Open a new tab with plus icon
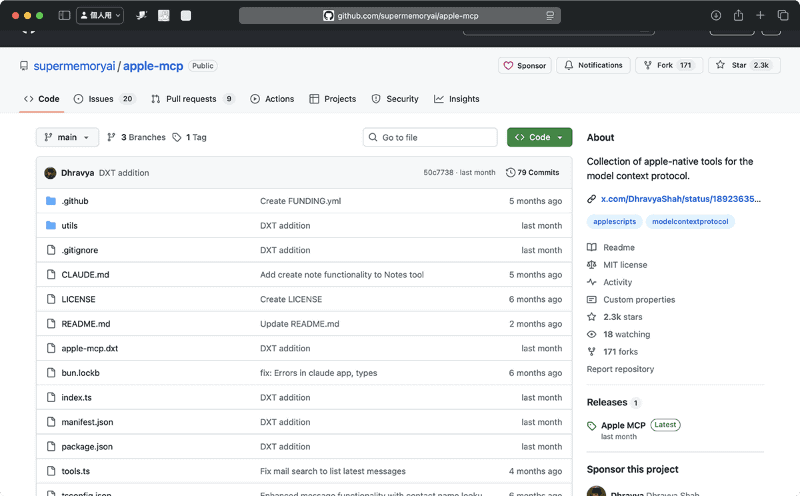Screen dimensions: 800x496 point(760,15)
